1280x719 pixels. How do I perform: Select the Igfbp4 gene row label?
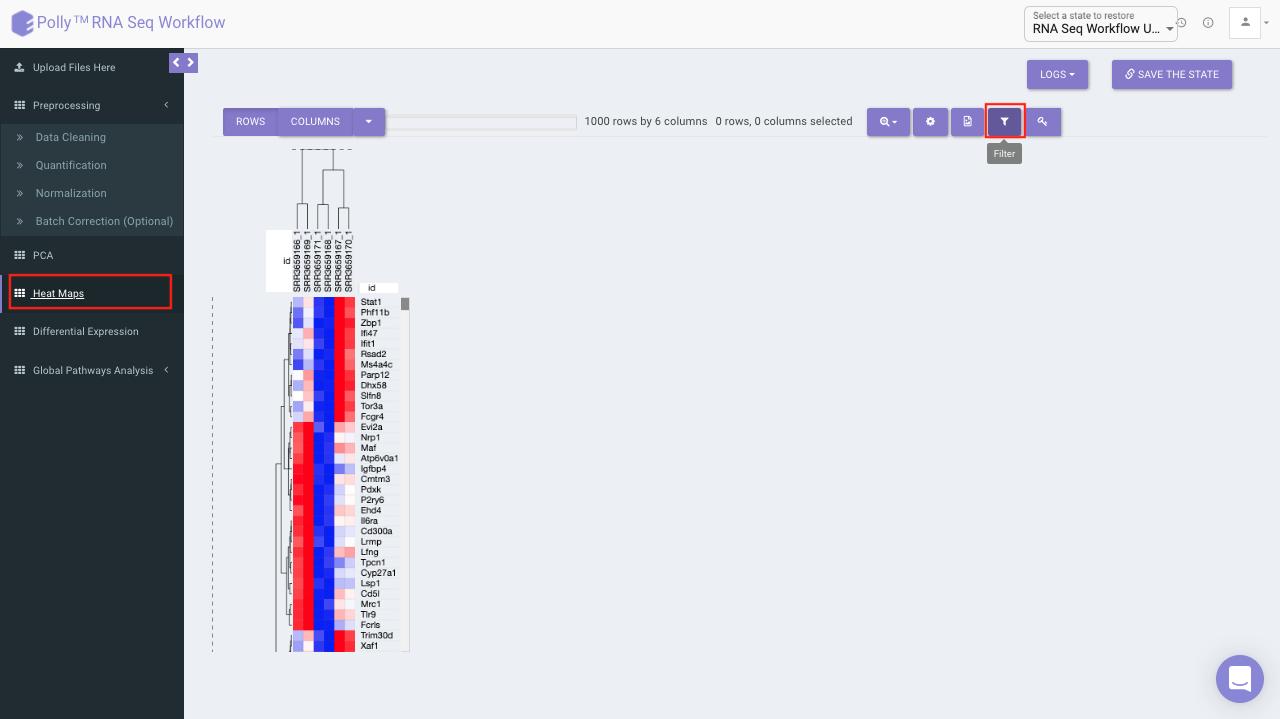373,469
